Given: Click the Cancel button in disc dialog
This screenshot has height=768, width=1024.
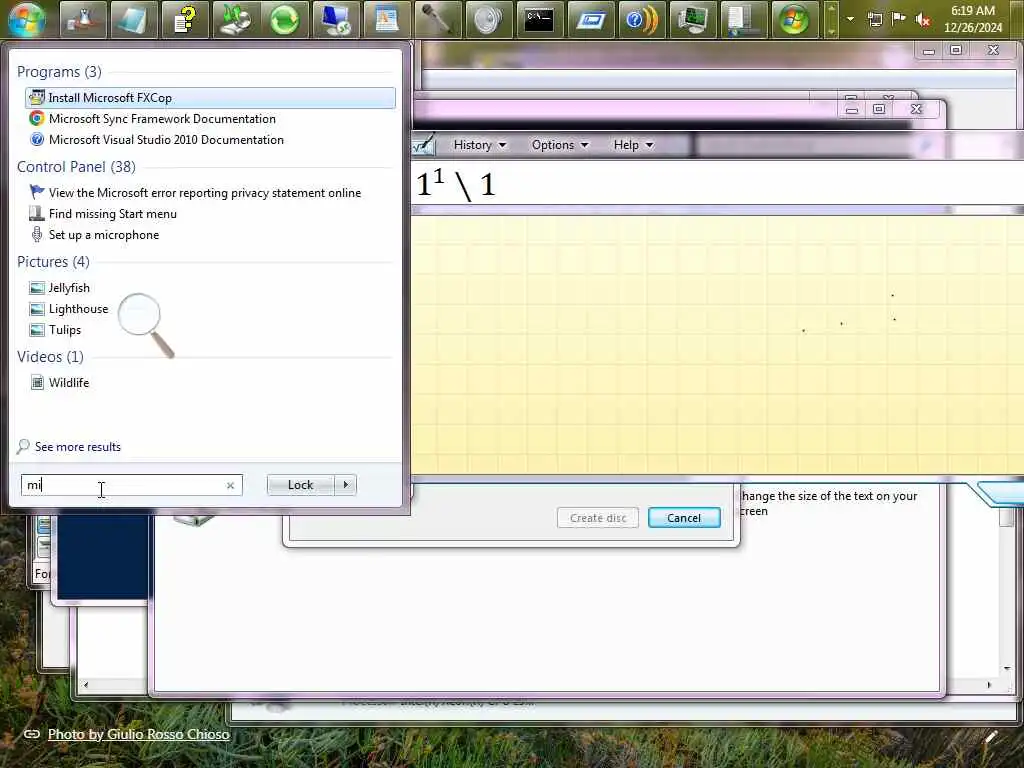Looking at the screenshot, I should tap(684, 518).
